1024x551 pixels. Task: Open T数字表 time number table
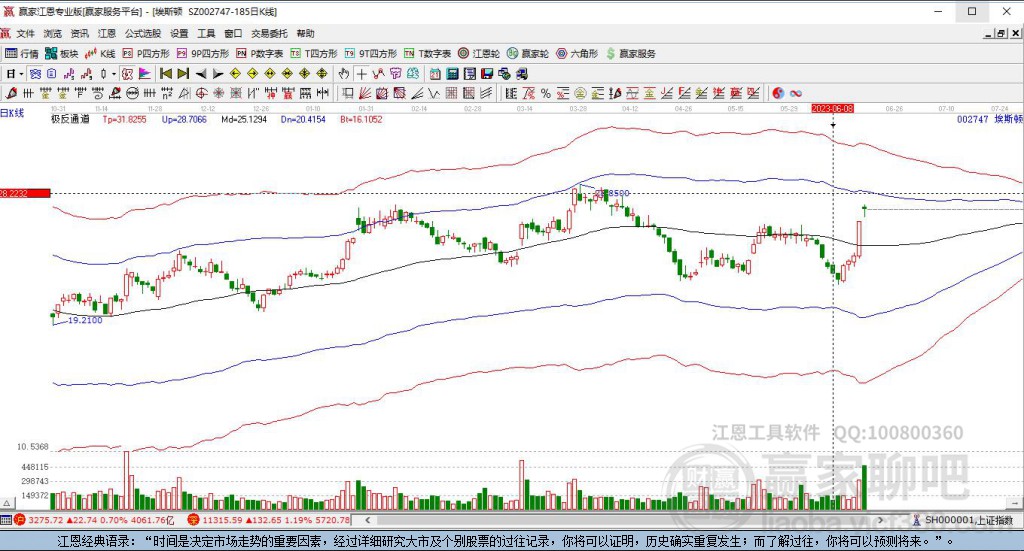click(x=427, y=54)
